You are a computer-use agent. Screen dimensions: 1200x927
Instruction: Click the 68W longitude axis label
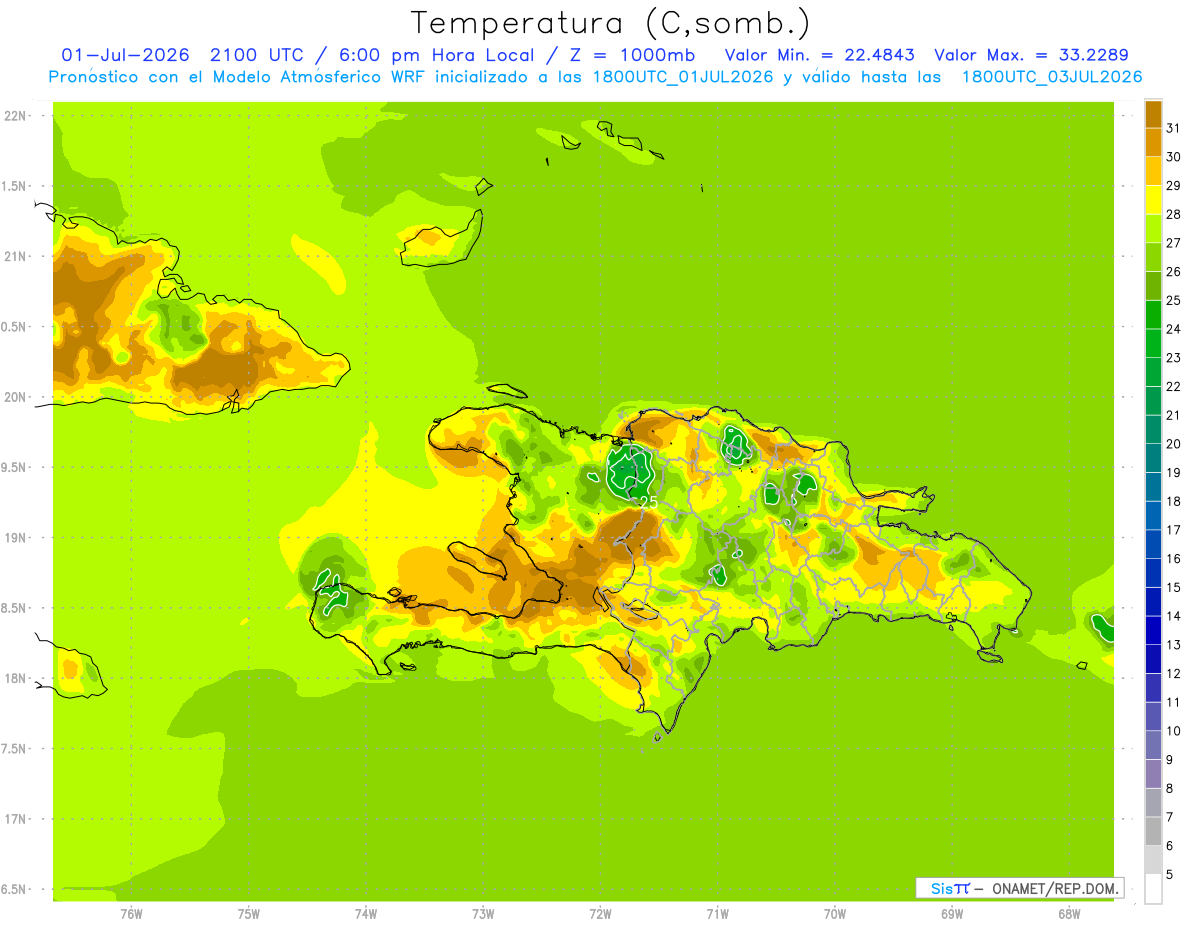click(1068, 913)
